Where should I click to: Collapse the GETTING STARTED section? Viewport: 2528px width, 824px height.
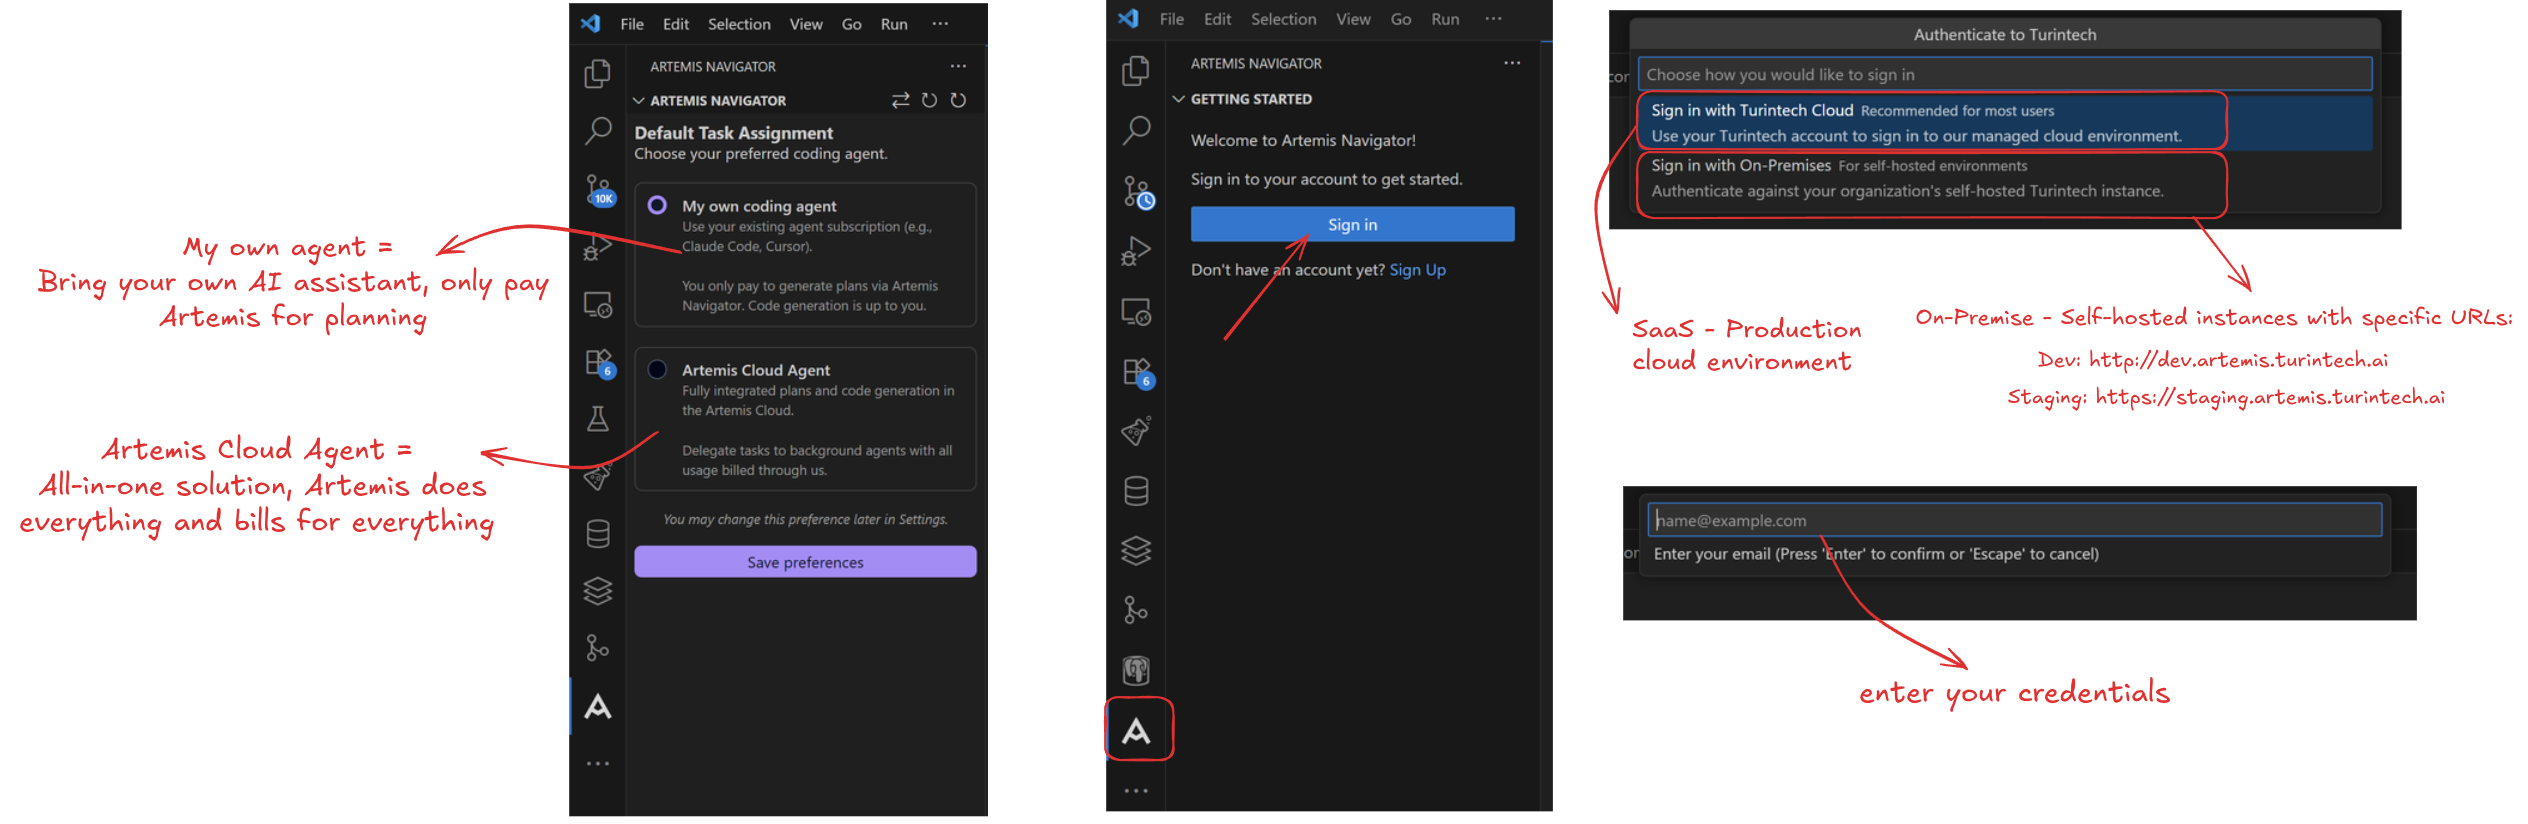click(1179, 99)
